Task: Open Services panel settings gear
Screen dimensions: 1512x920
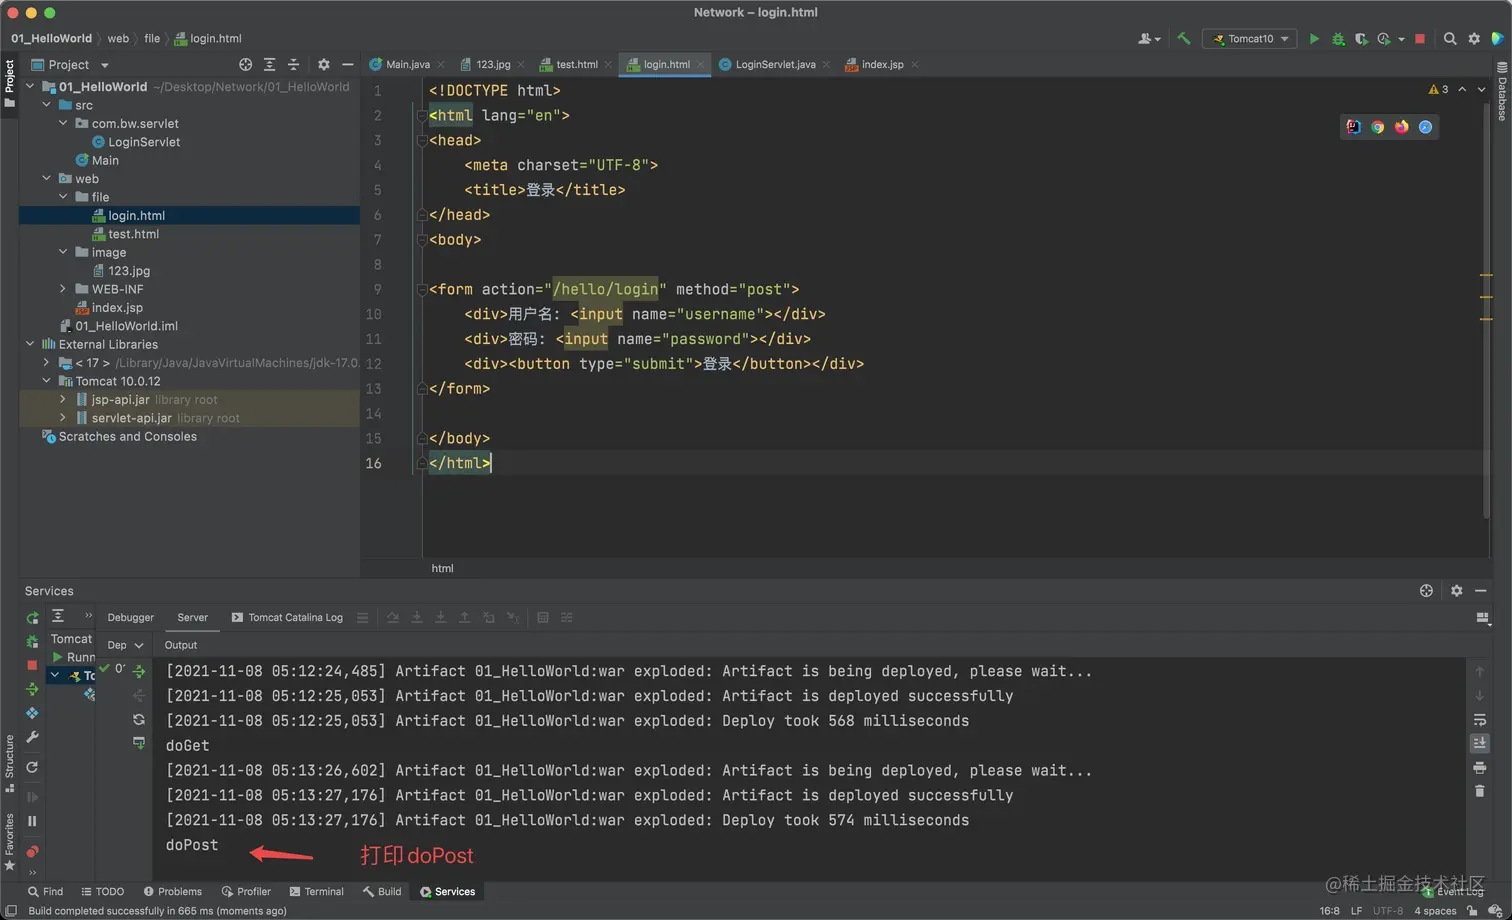Action: tap(1456, 591)
